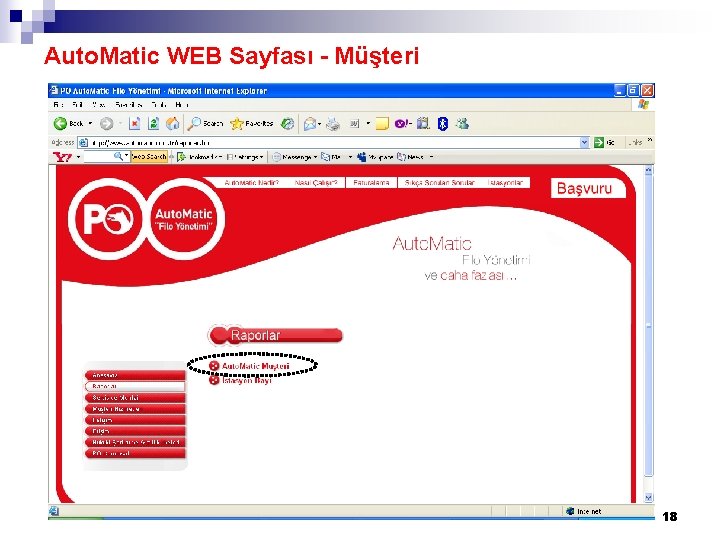
Task: Click the Windows flag logo in menu bar
Action: (x=643, y=105)
